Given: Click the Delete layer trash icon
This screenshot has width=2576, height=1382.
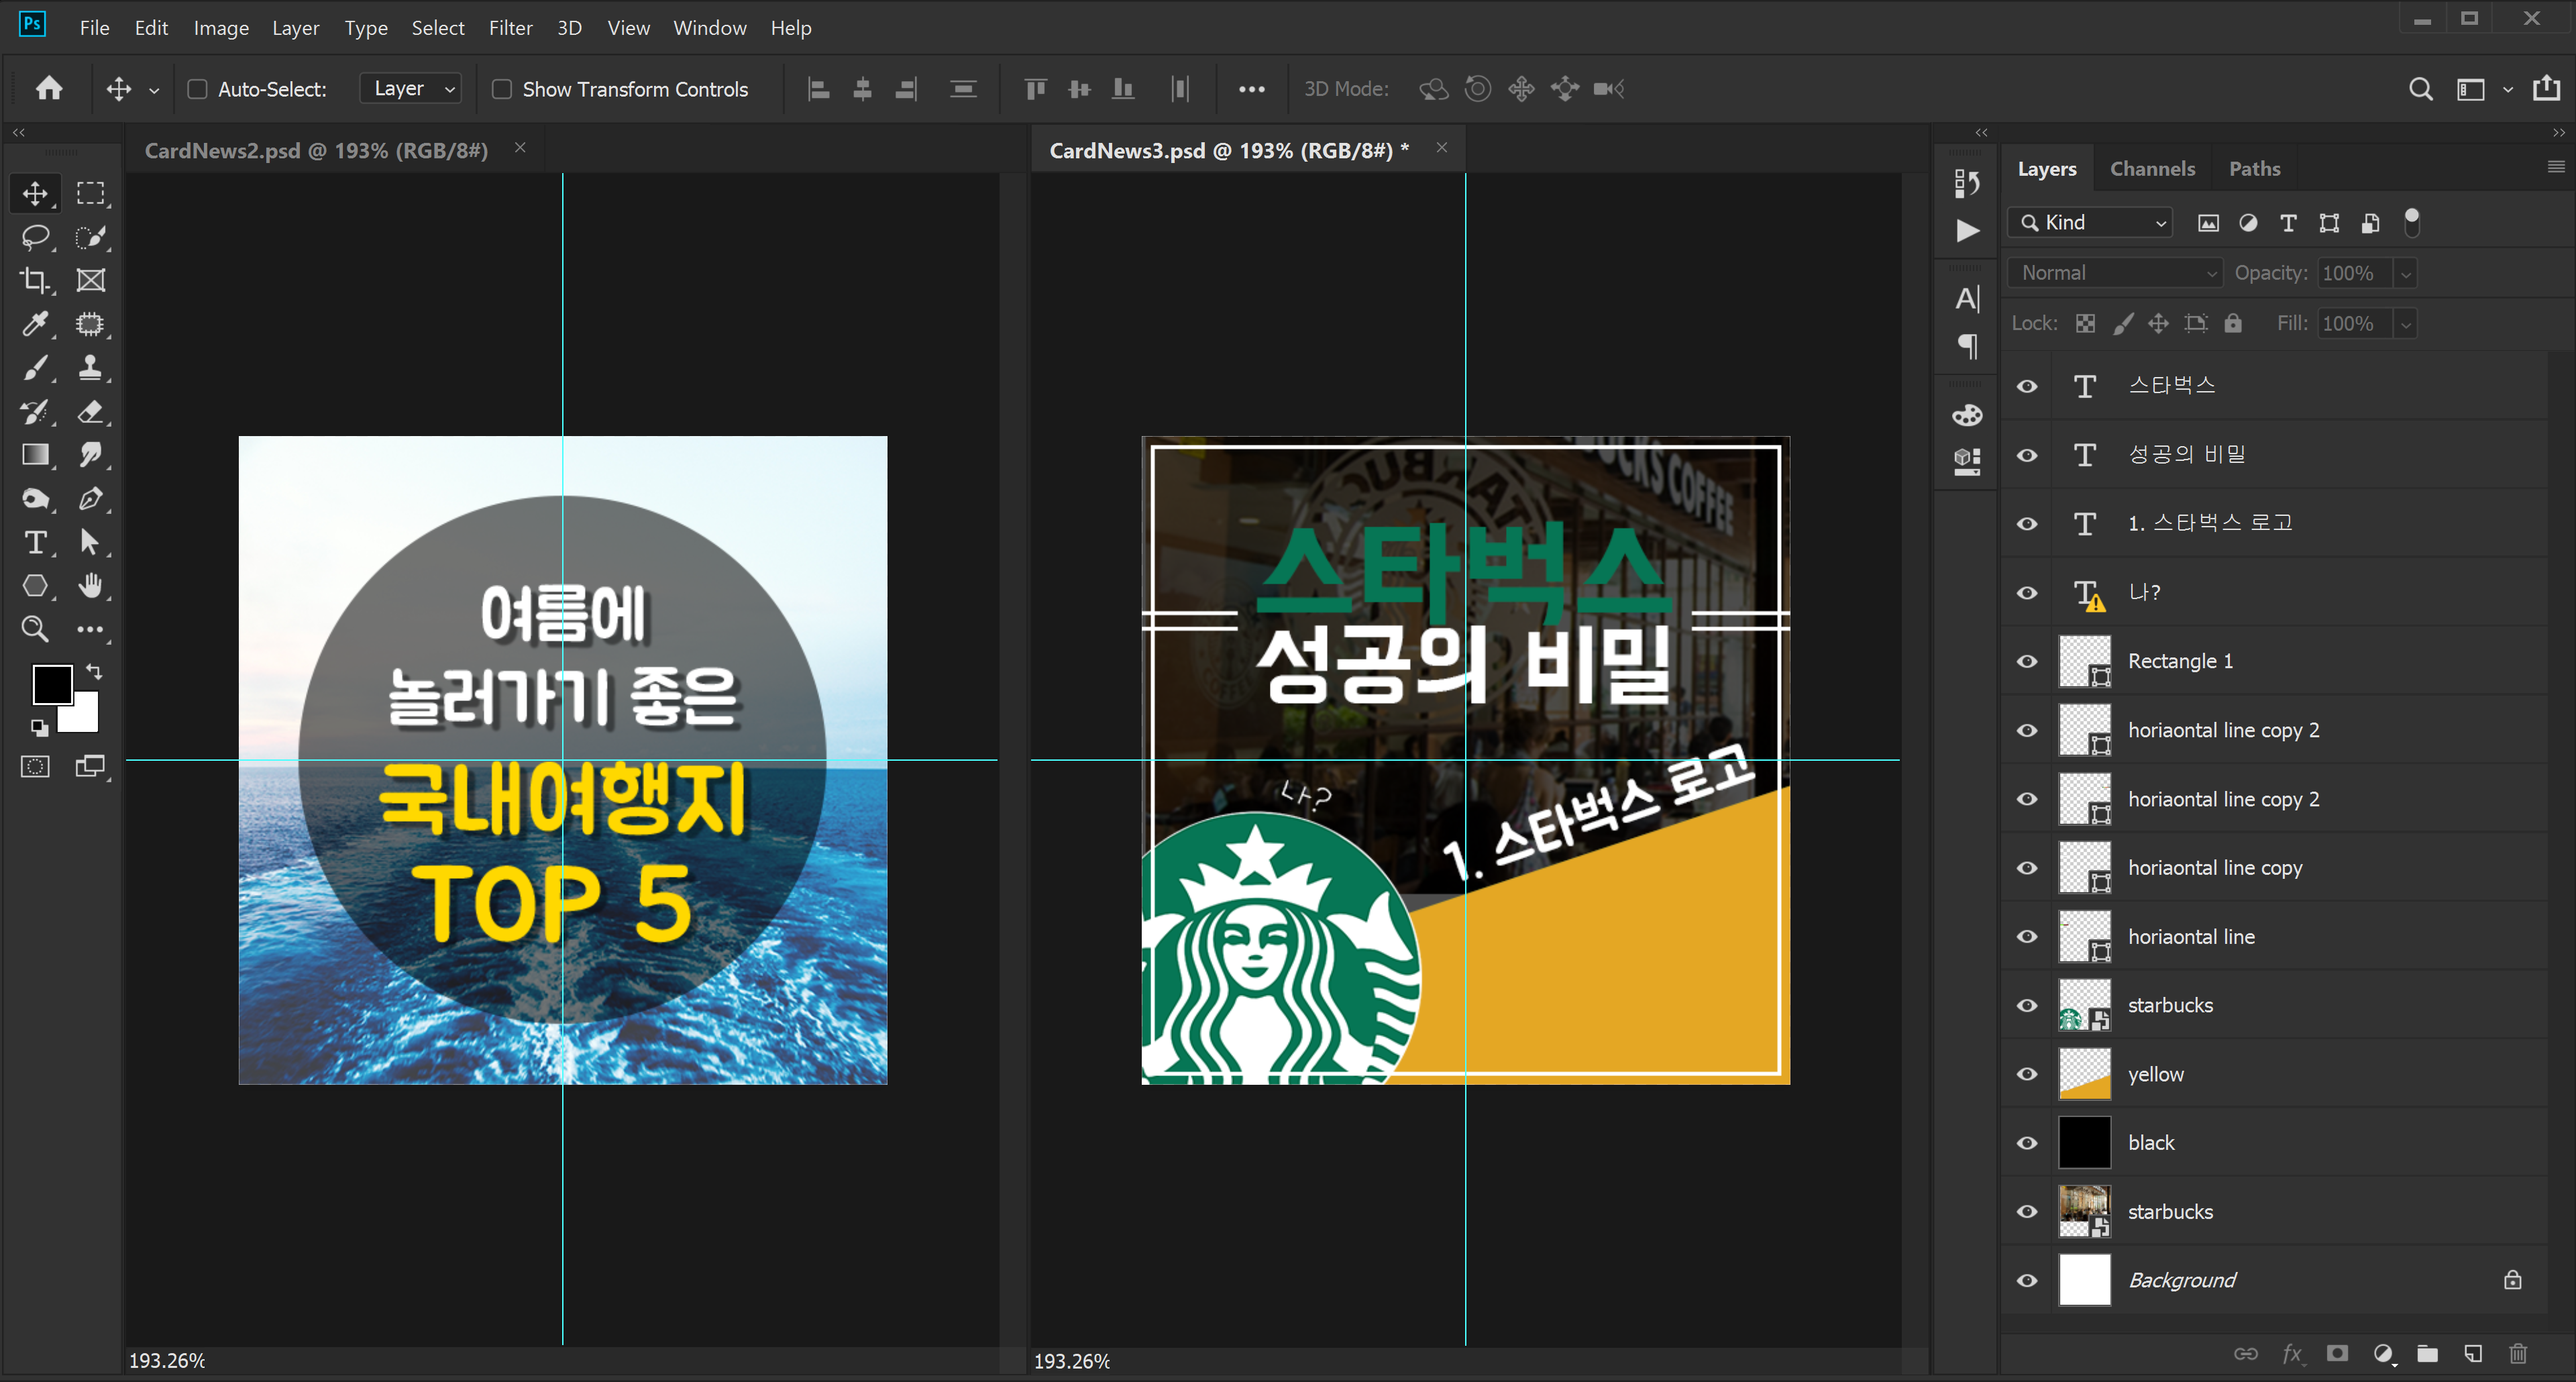Looking at the screenshot, I should tap(2518, 1353).
